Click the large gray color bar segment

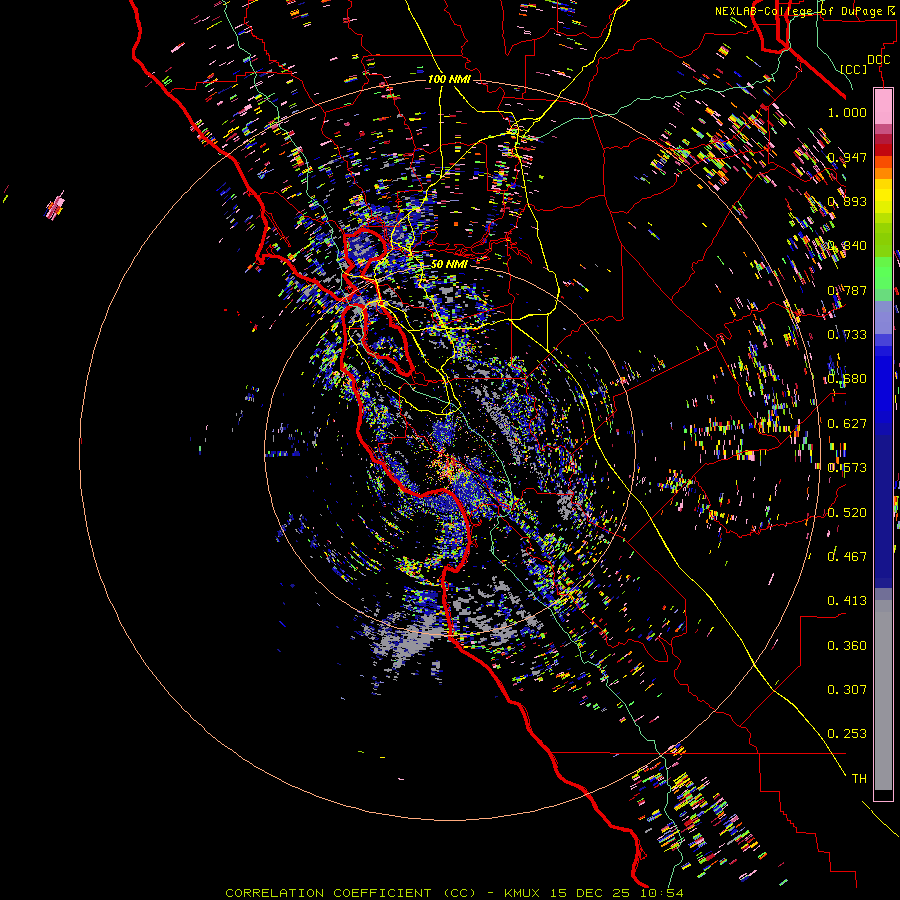(883, 695)
